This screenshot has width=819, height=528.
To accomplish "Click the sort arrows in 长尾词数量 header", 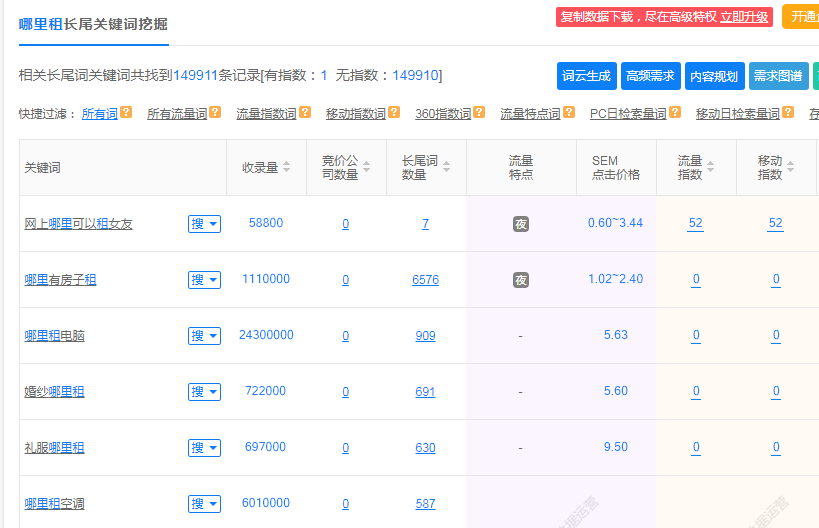I will (446, 167).
